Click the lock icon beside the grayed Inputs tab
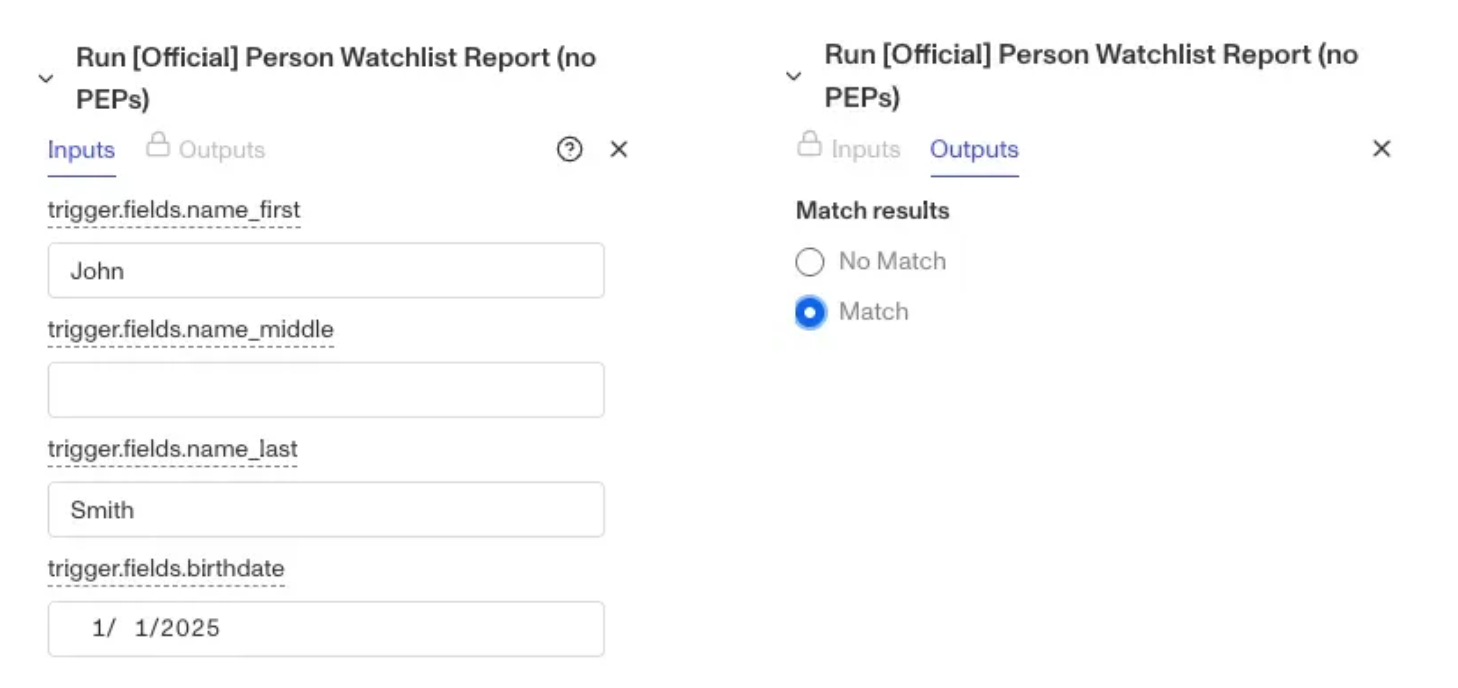 pyautogui.click(x=809, y=144)
